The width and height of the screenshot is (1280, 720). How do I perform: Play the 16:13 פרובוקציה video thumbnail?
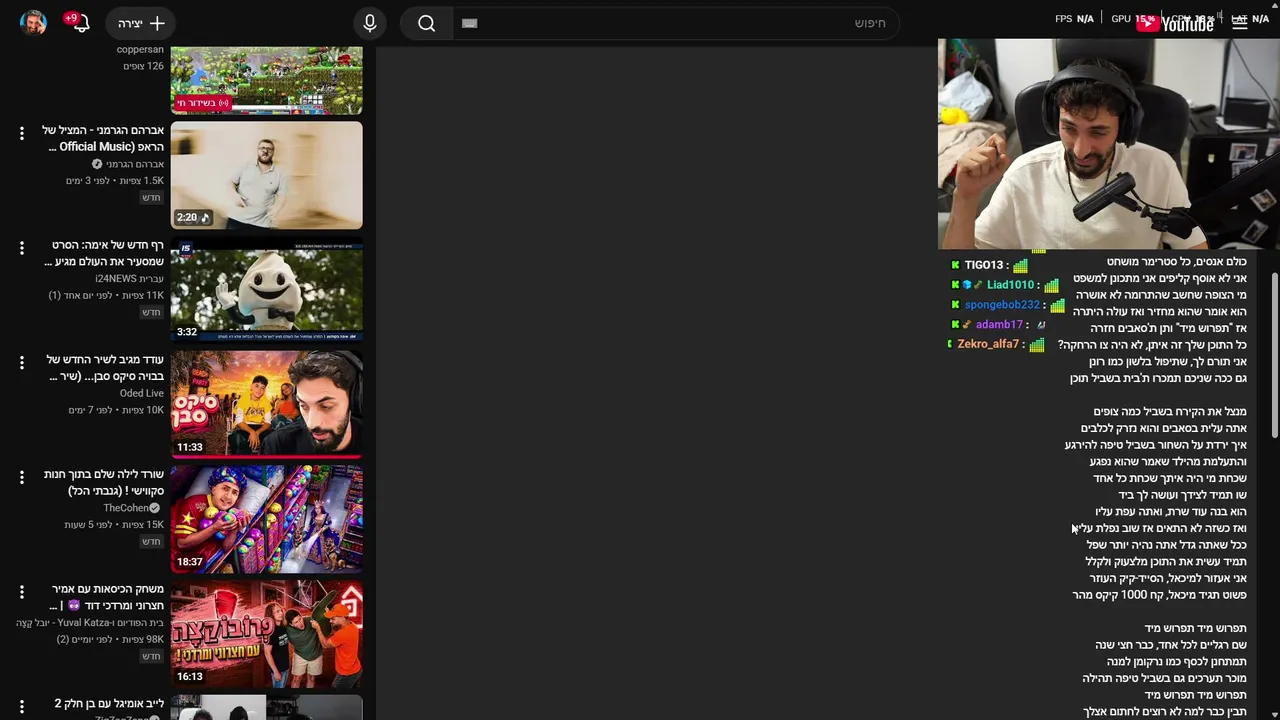tap(266, 635)
